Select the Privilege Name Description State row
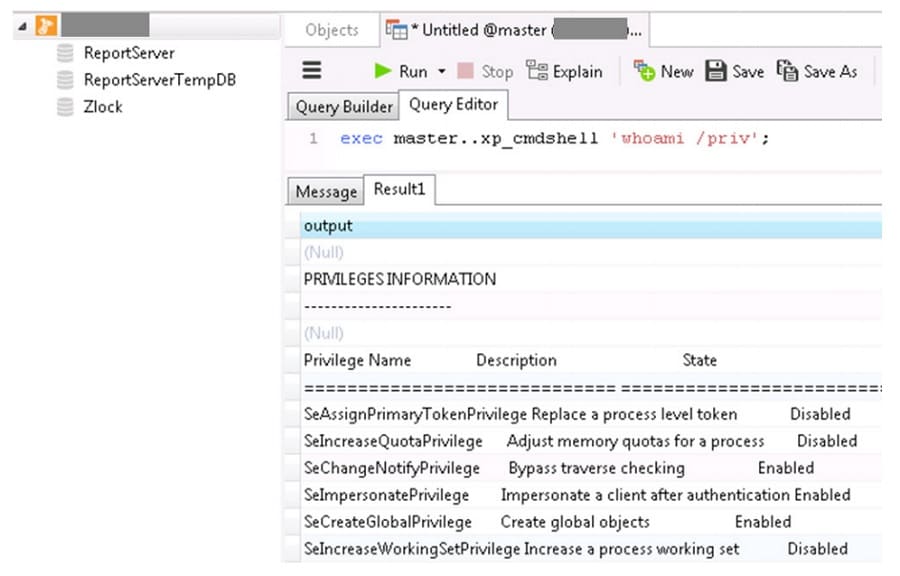 [x=591, y=360]
